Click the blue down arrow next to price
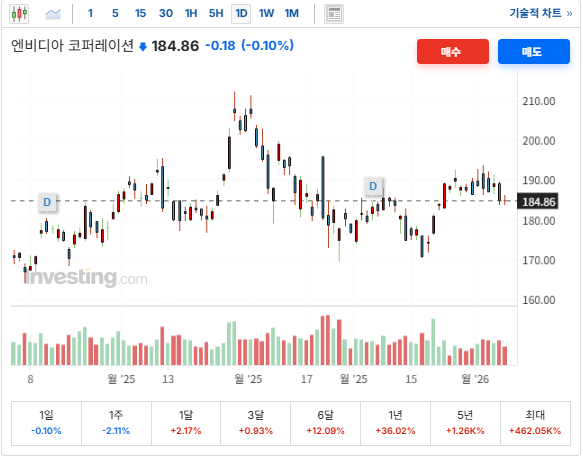This screenshot has width=583, height=456. pyautogui.click(x=143, y=47)
